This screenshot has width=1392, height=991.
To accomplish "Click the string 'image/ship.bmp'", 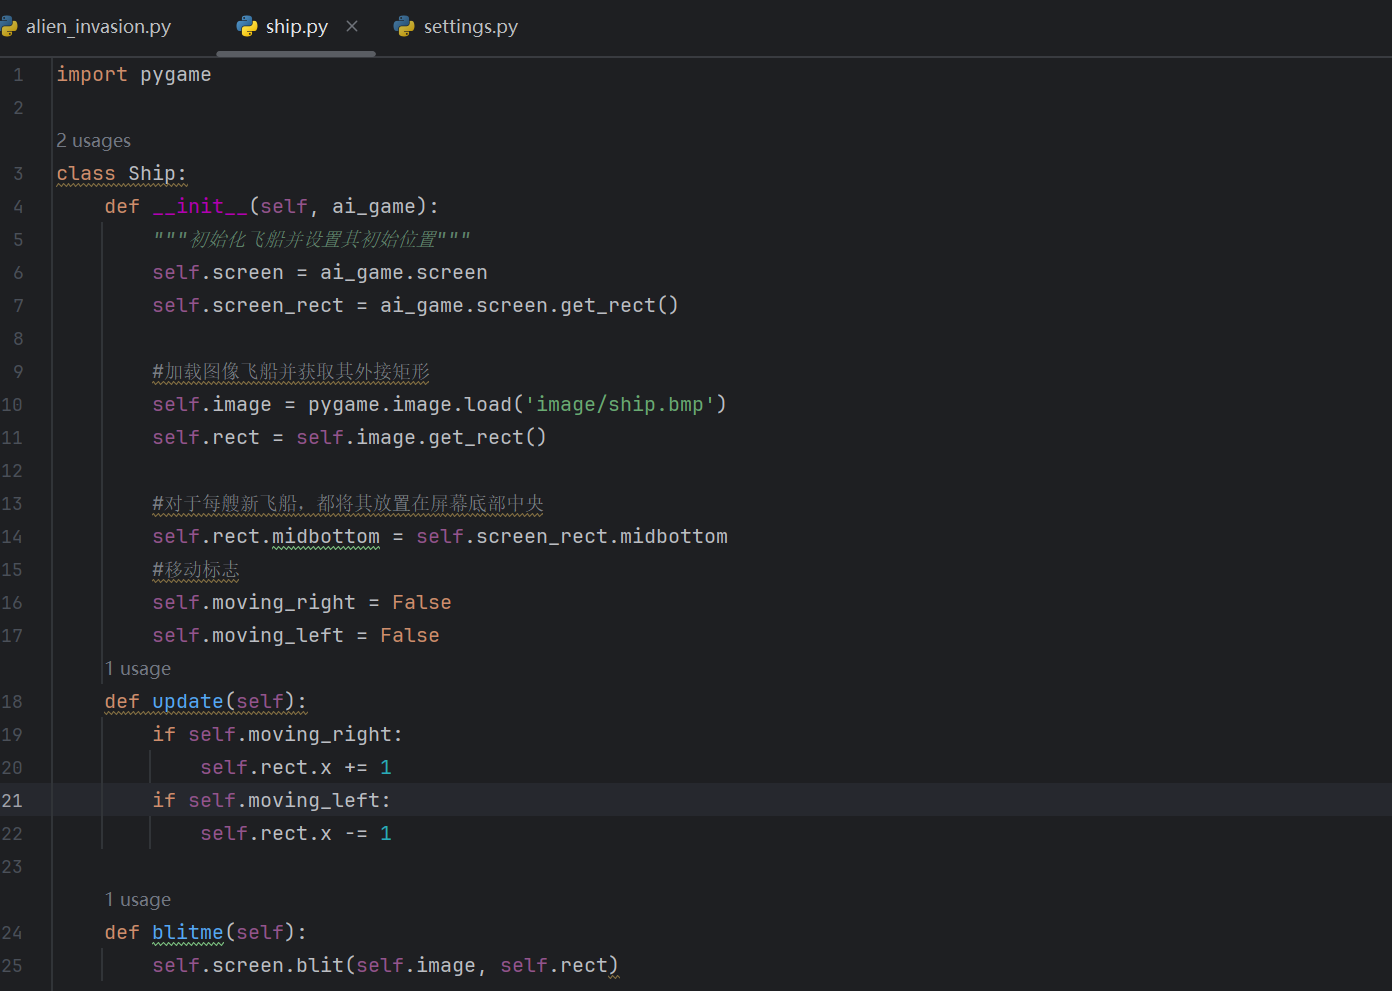I will pyautogui.click(x=620, y=405).
